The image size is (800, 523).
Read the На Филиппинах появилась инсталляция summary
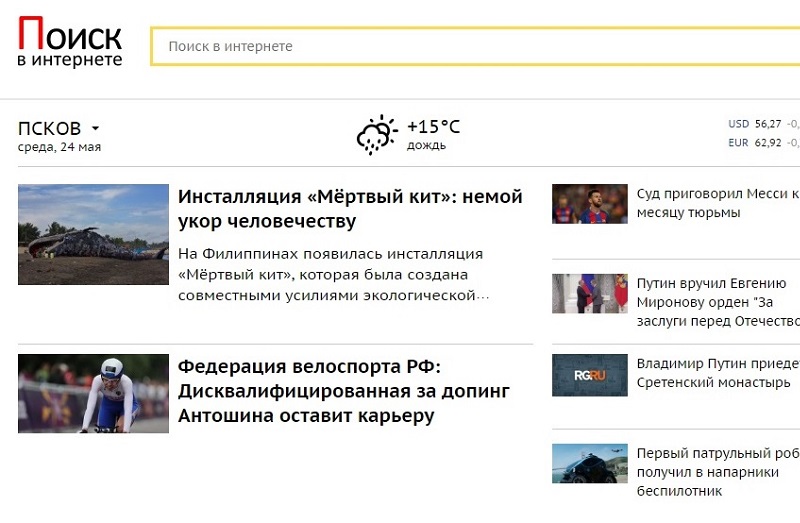tap(334, 275)
